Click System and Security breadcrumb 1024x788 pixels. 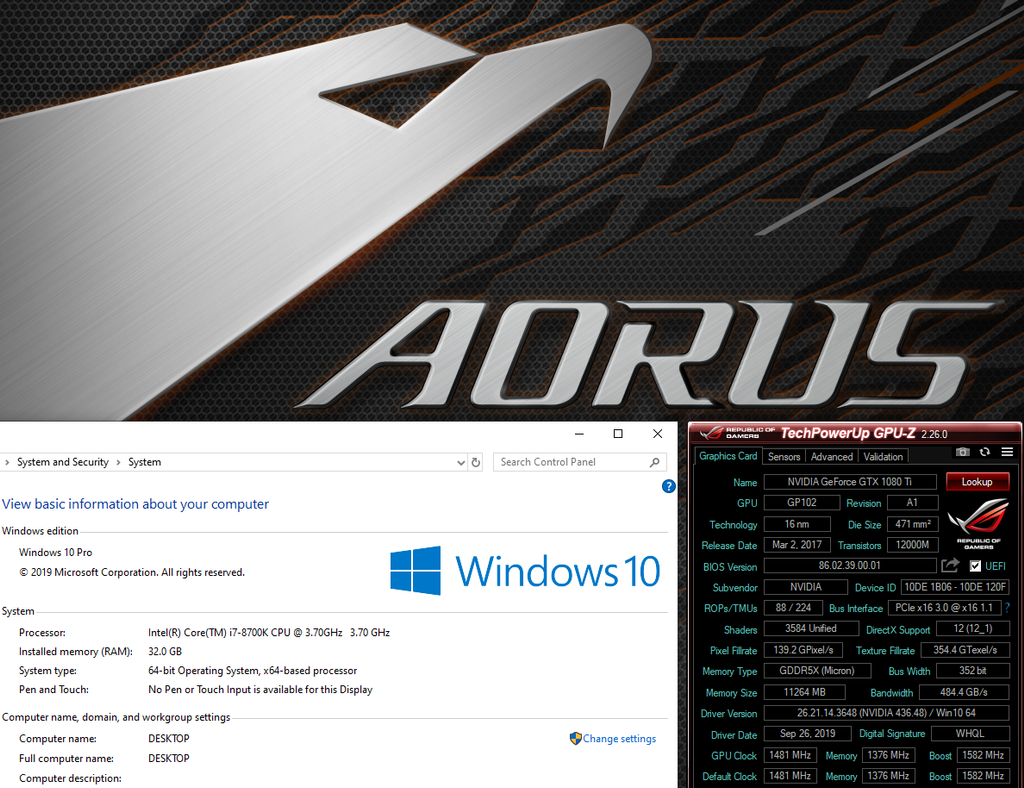pyautogui.click(x=62, y=462)
